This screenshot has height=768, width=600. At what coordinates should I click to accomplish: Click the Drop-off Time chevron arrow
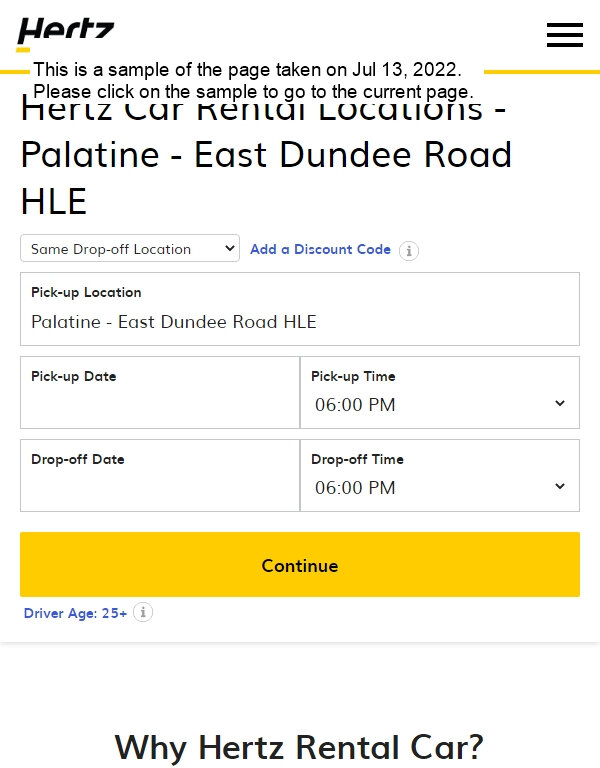[x=560, y=486]
